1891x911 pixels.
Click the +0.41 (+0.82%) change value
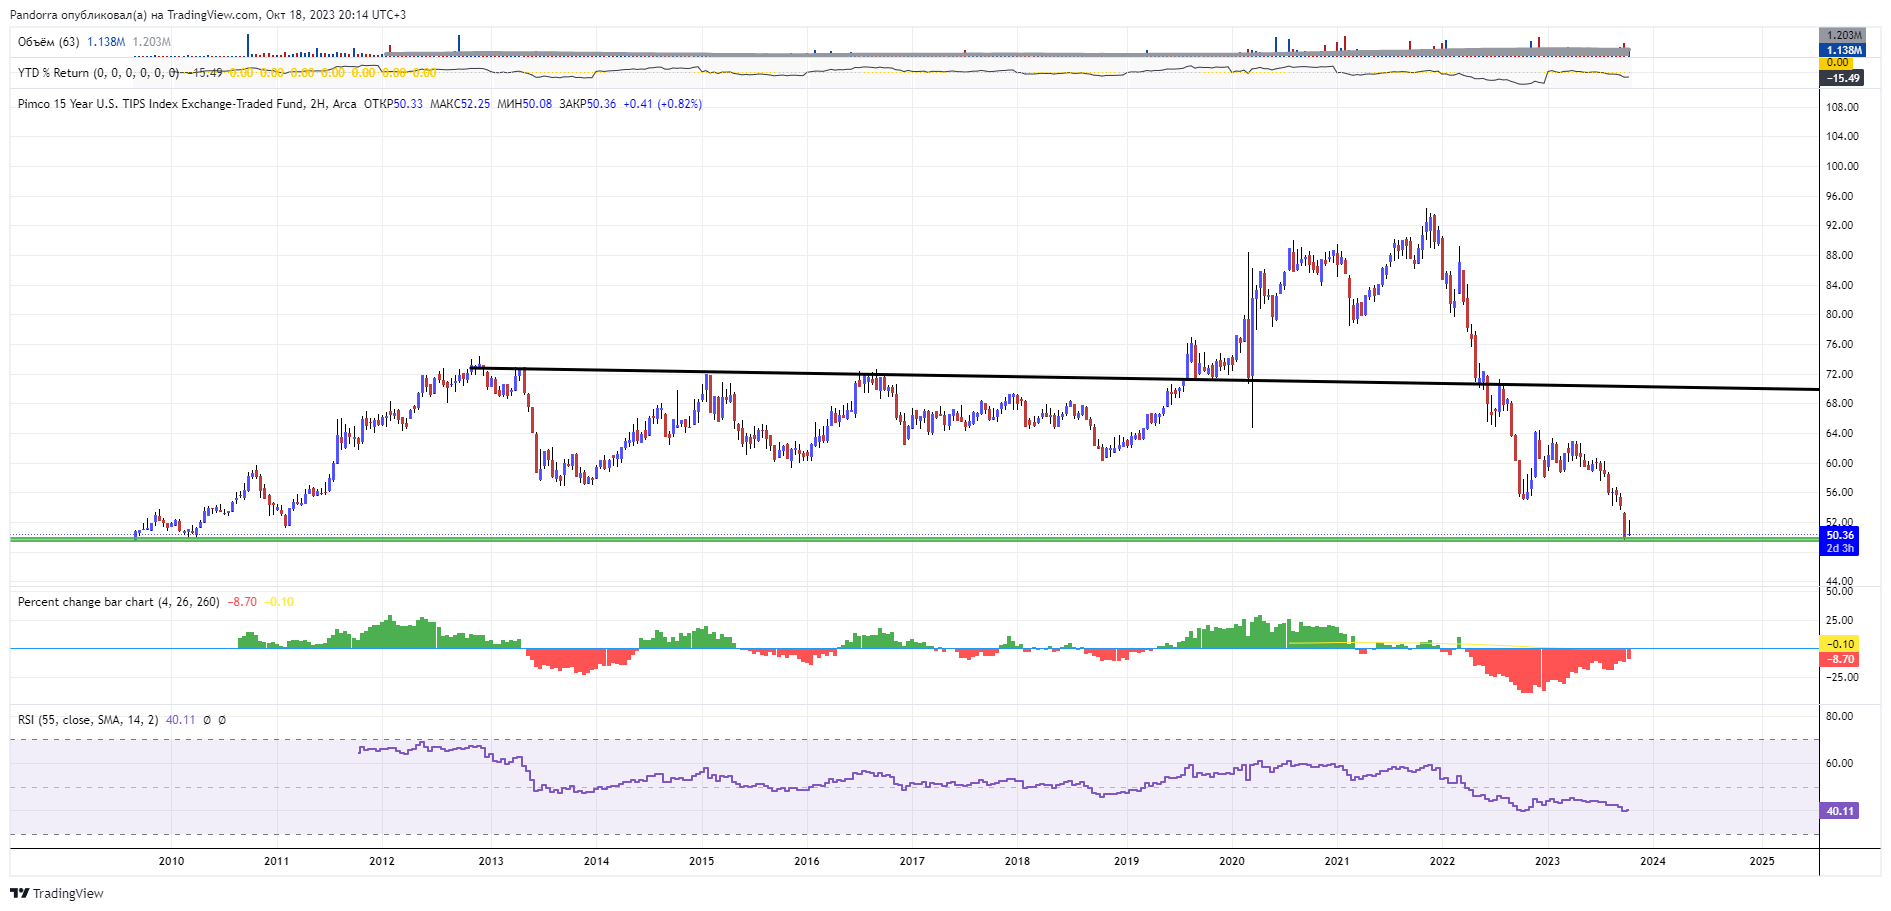(x=662, y=104)
